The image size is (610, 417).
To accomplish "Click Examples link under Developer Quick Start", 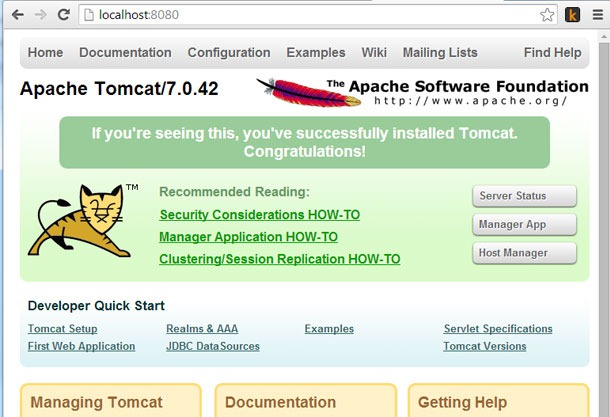I will coord(329,329).
